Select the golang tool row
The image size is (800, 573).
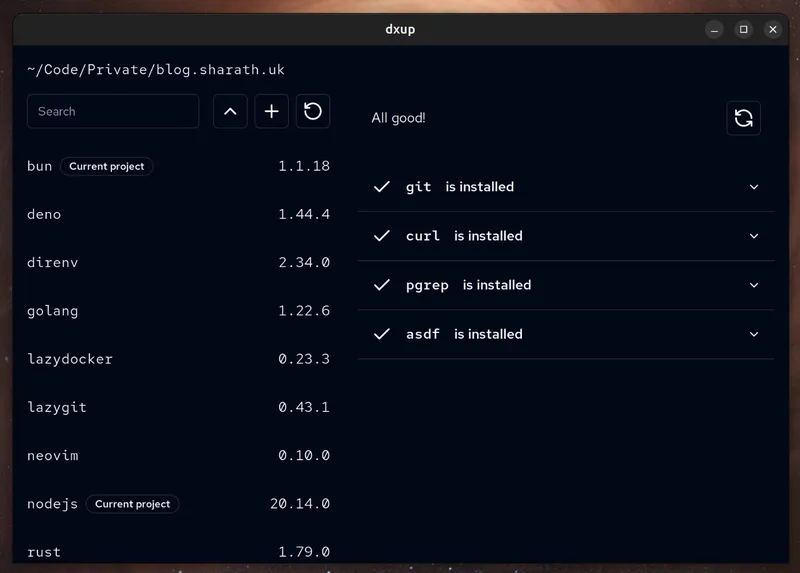pyautogui.click(x=179, y=311)
